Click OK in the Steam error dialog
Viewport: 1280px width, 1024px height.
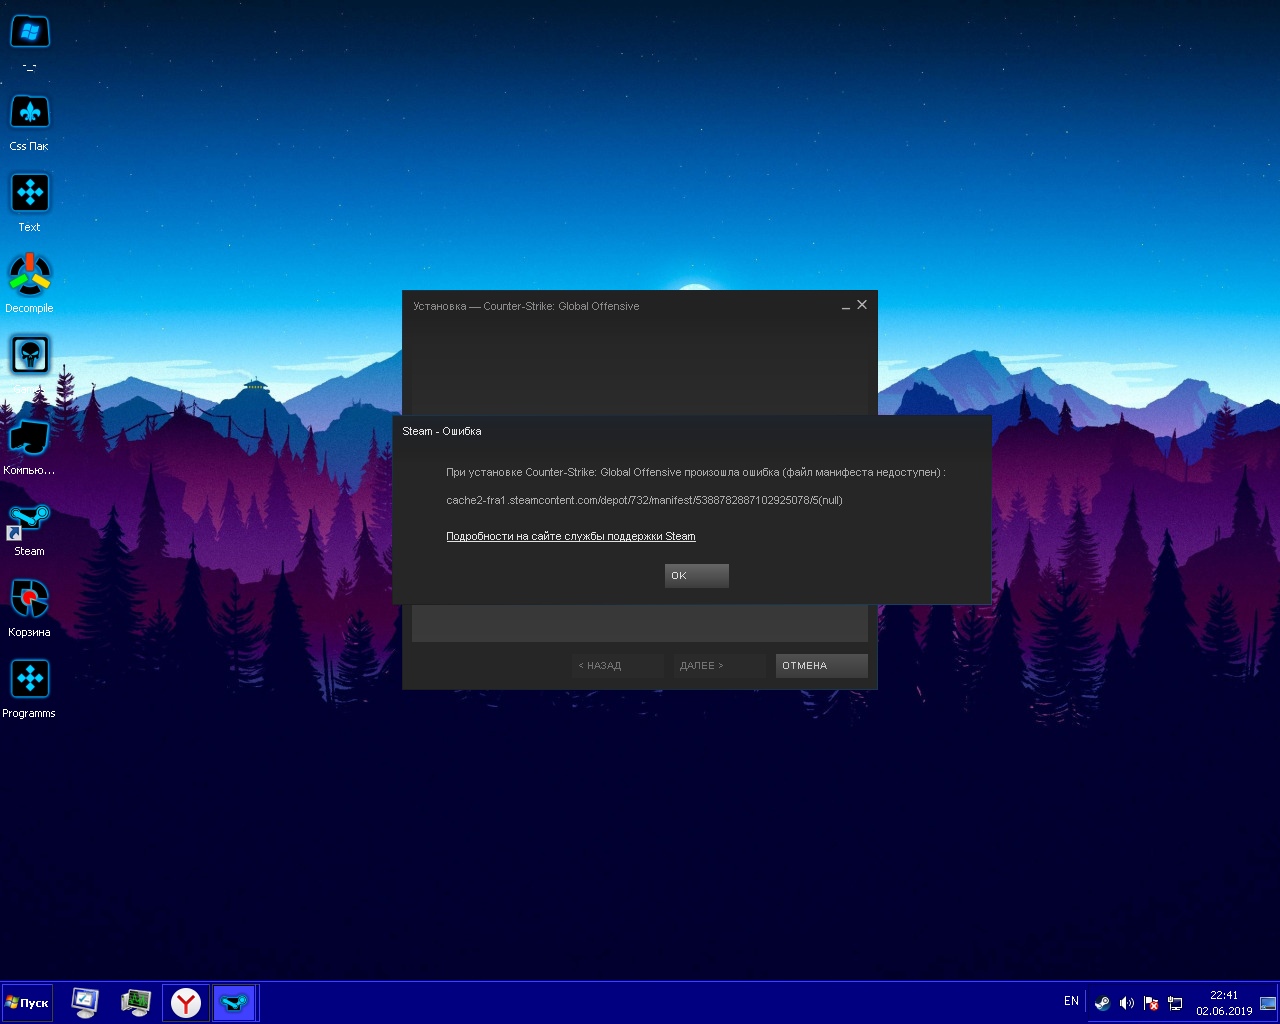pos(696,575)
